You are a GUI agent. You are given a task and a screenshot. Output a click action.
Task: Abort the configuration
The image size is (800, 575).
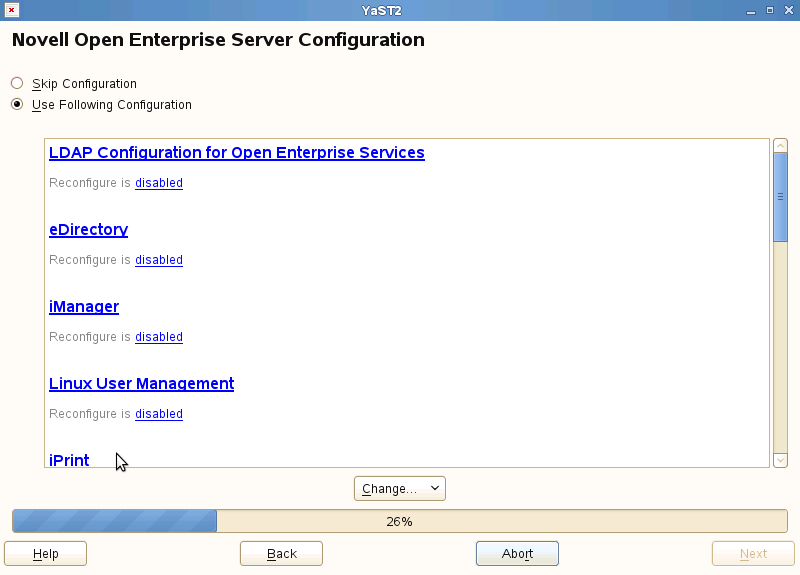[517, 554]
